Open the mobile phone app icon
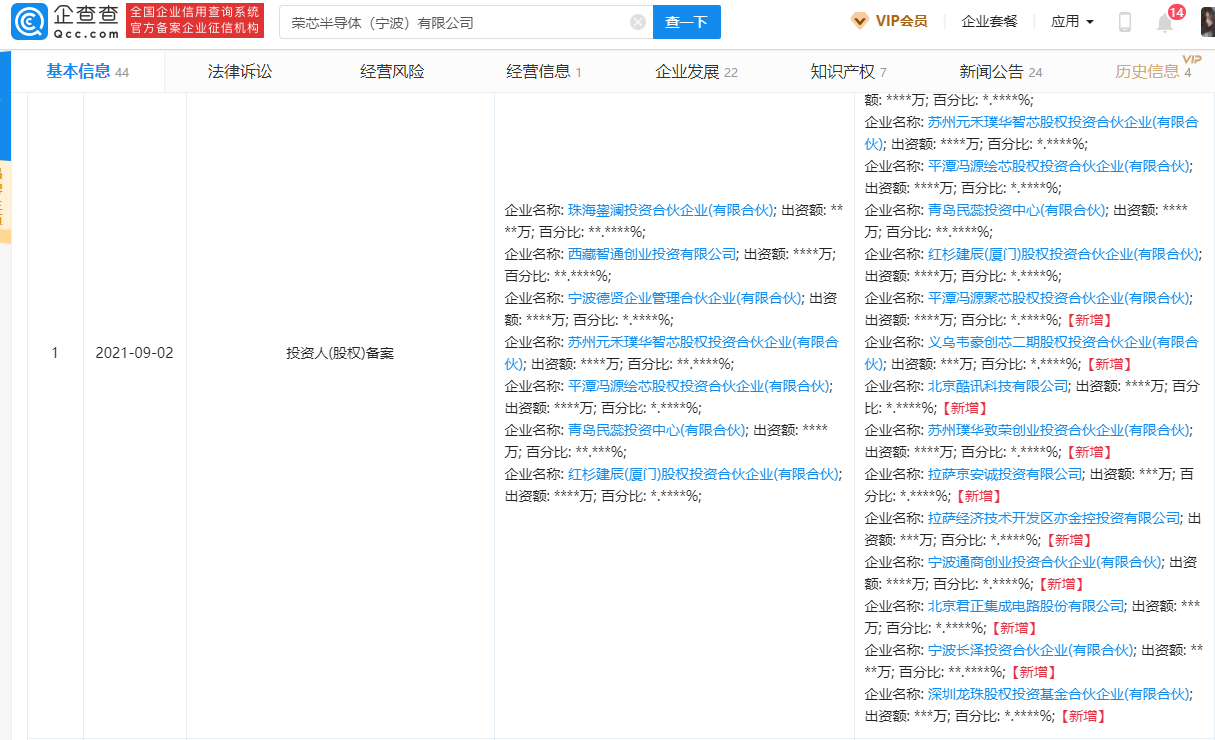This screenshot has width=1215, height=740. [1124, 22]
